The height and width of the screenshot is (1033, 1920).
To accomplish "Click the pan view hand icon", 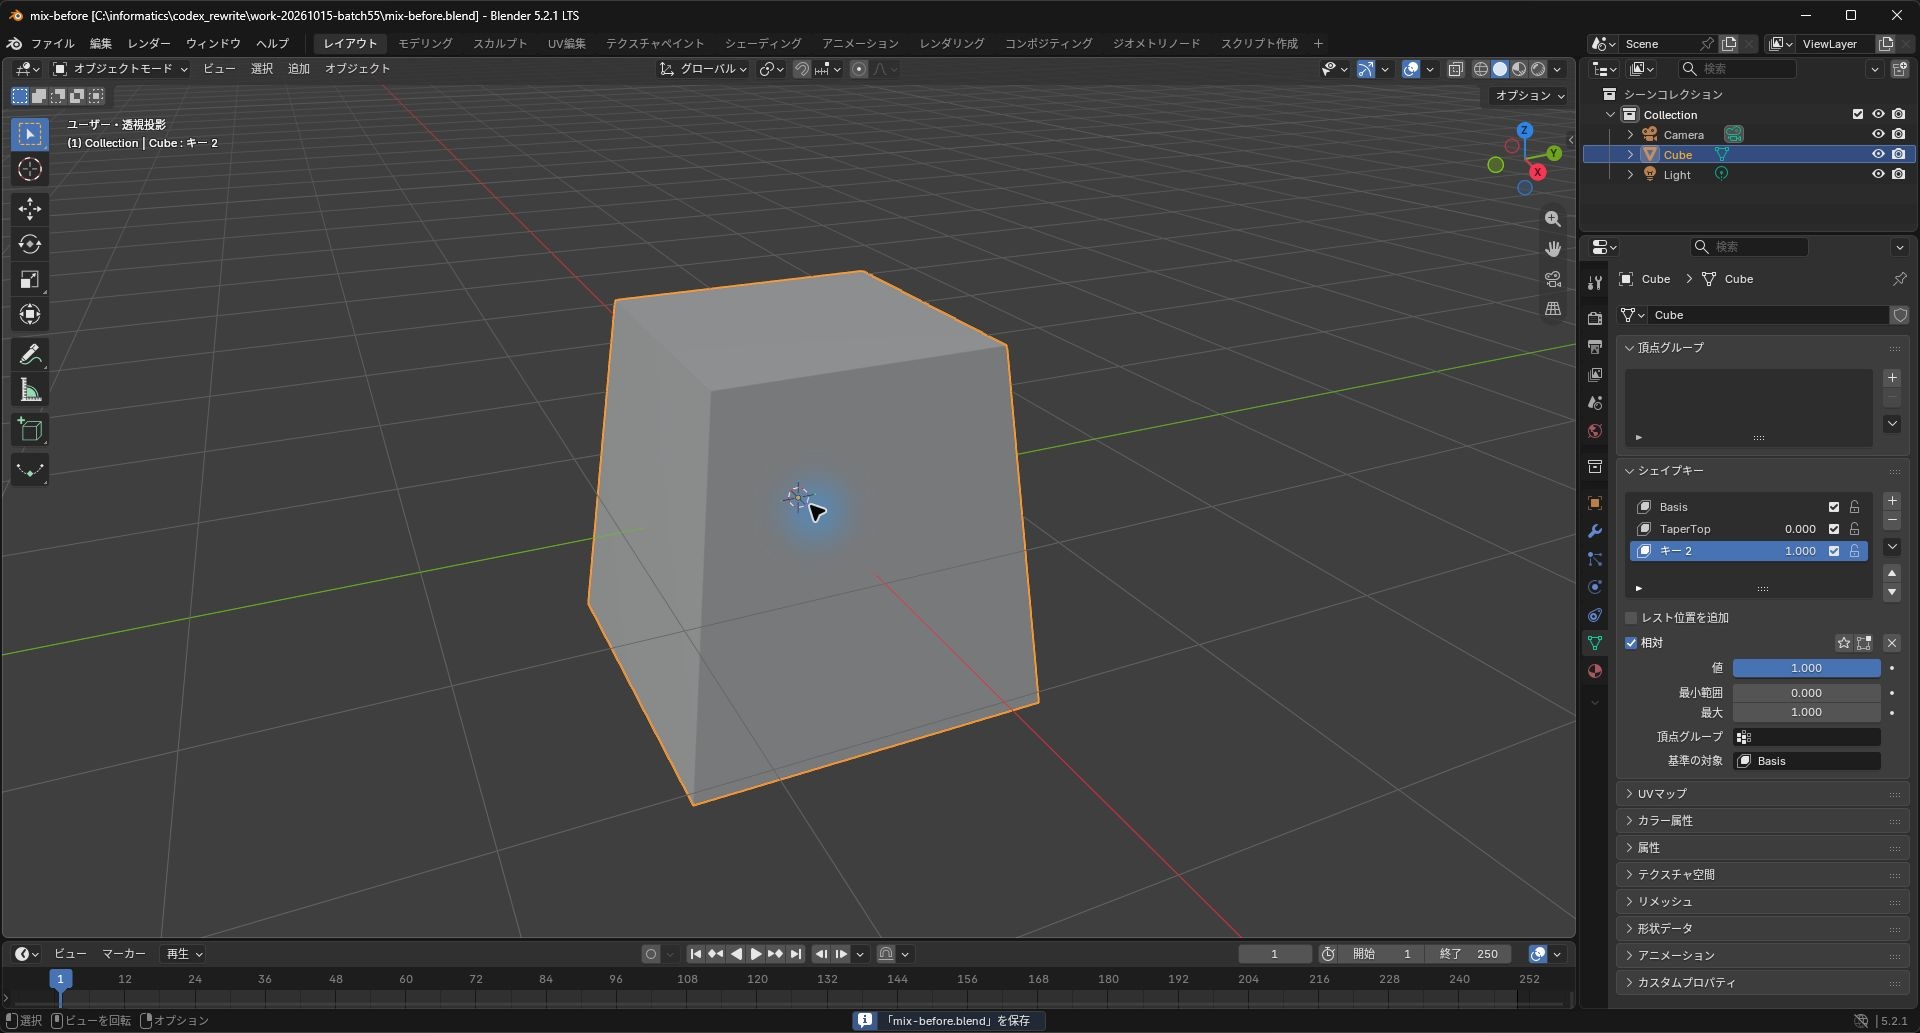I will pos(1552,249).
